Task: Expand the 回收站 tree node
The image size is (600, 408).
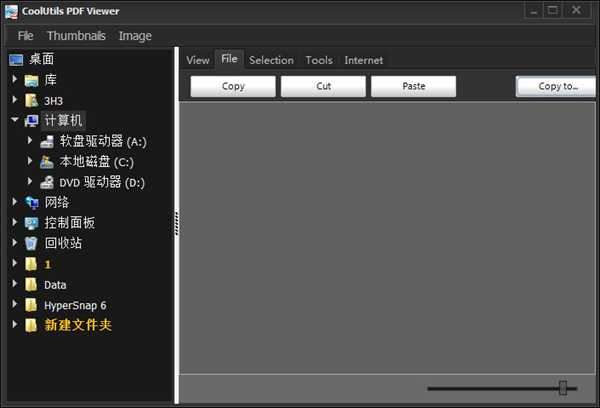Action: (15, 242)
